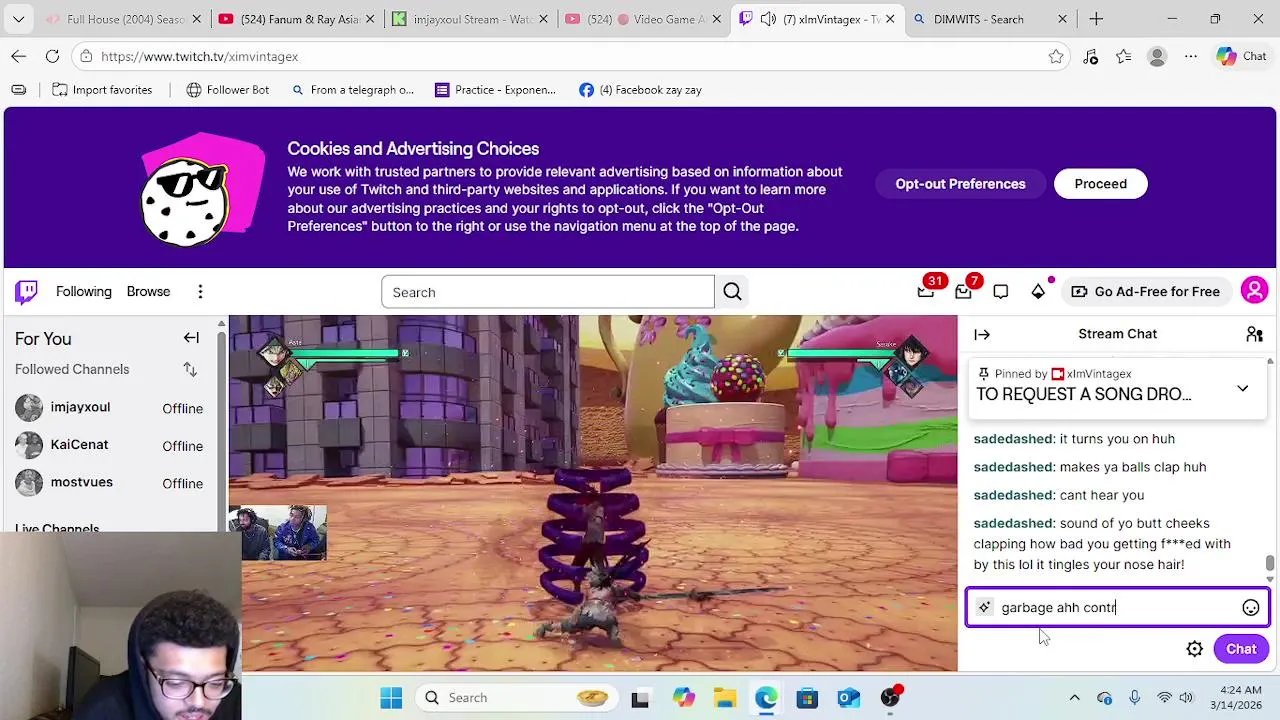
Task: Switch to Fanum & Ray Asia YouTube tab
Action: [294, 19]
